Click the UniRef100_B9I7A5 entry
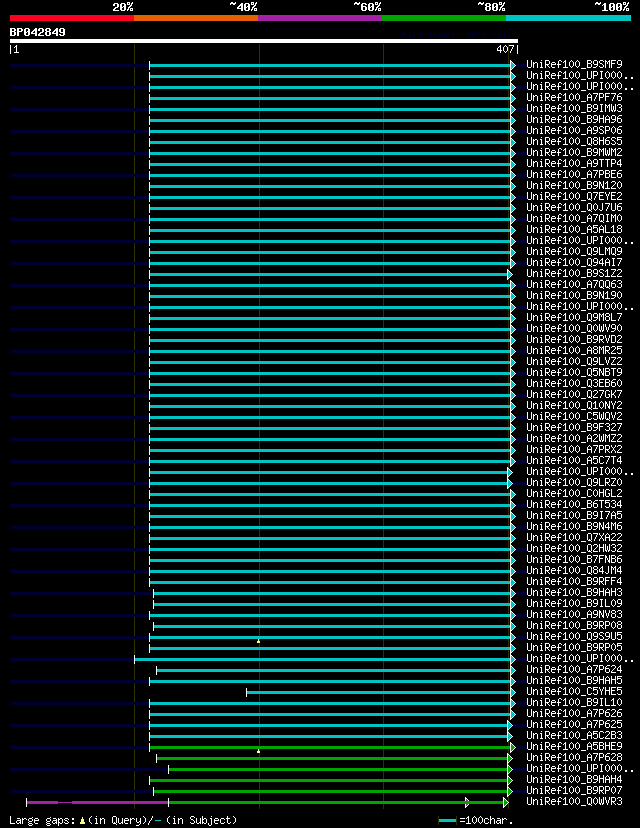640x828 pixels. click(574, 515)
